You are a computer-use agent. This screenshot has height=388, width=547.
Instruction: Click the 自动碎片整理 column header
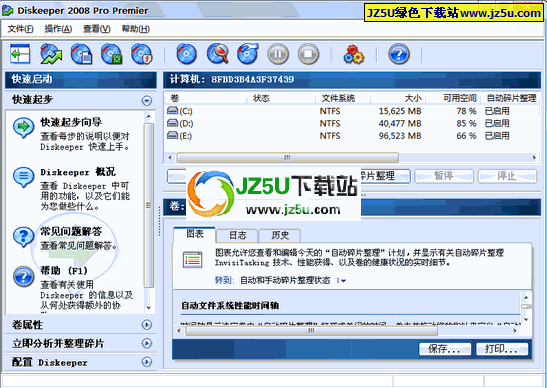tap(510, 98)
